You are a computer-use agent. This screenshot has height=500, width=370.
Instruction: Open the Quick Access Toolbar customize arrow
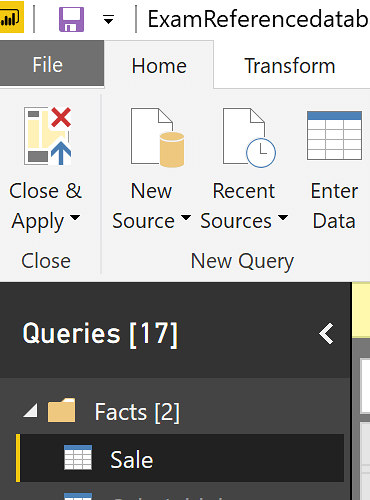point(108,20)
